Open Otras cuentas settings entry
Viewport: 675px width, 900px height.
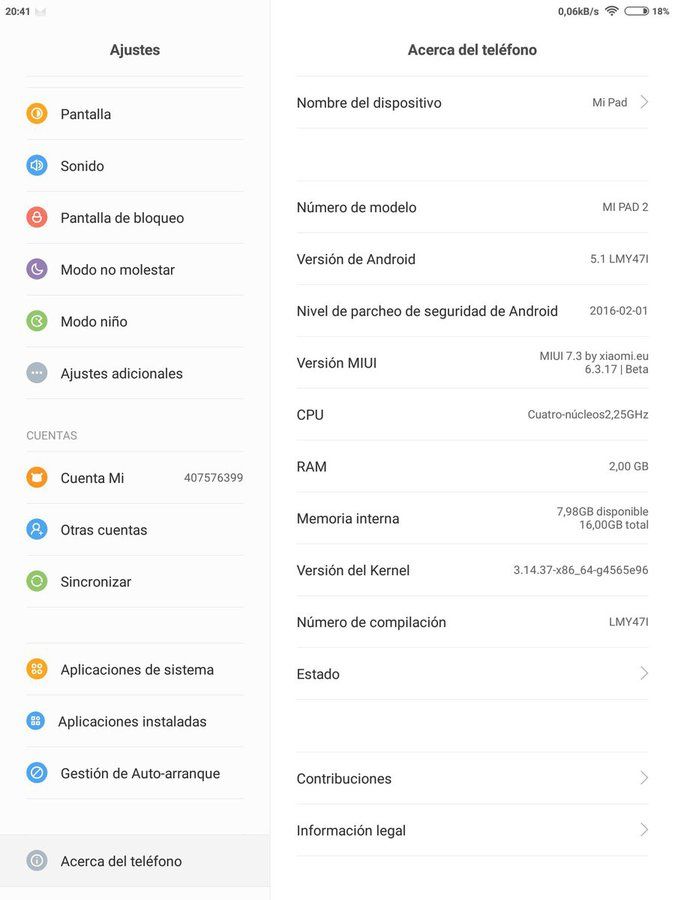[x=135, y=530]
